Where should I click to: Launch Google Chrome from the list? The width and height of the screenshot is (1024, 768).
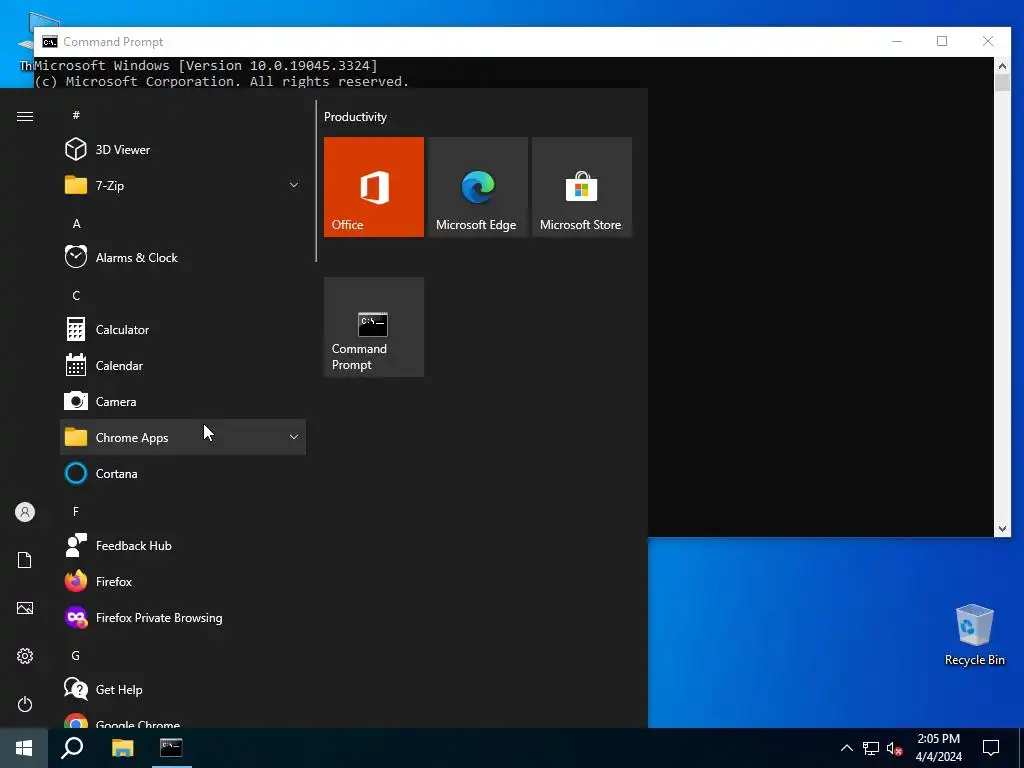point(183,720)
